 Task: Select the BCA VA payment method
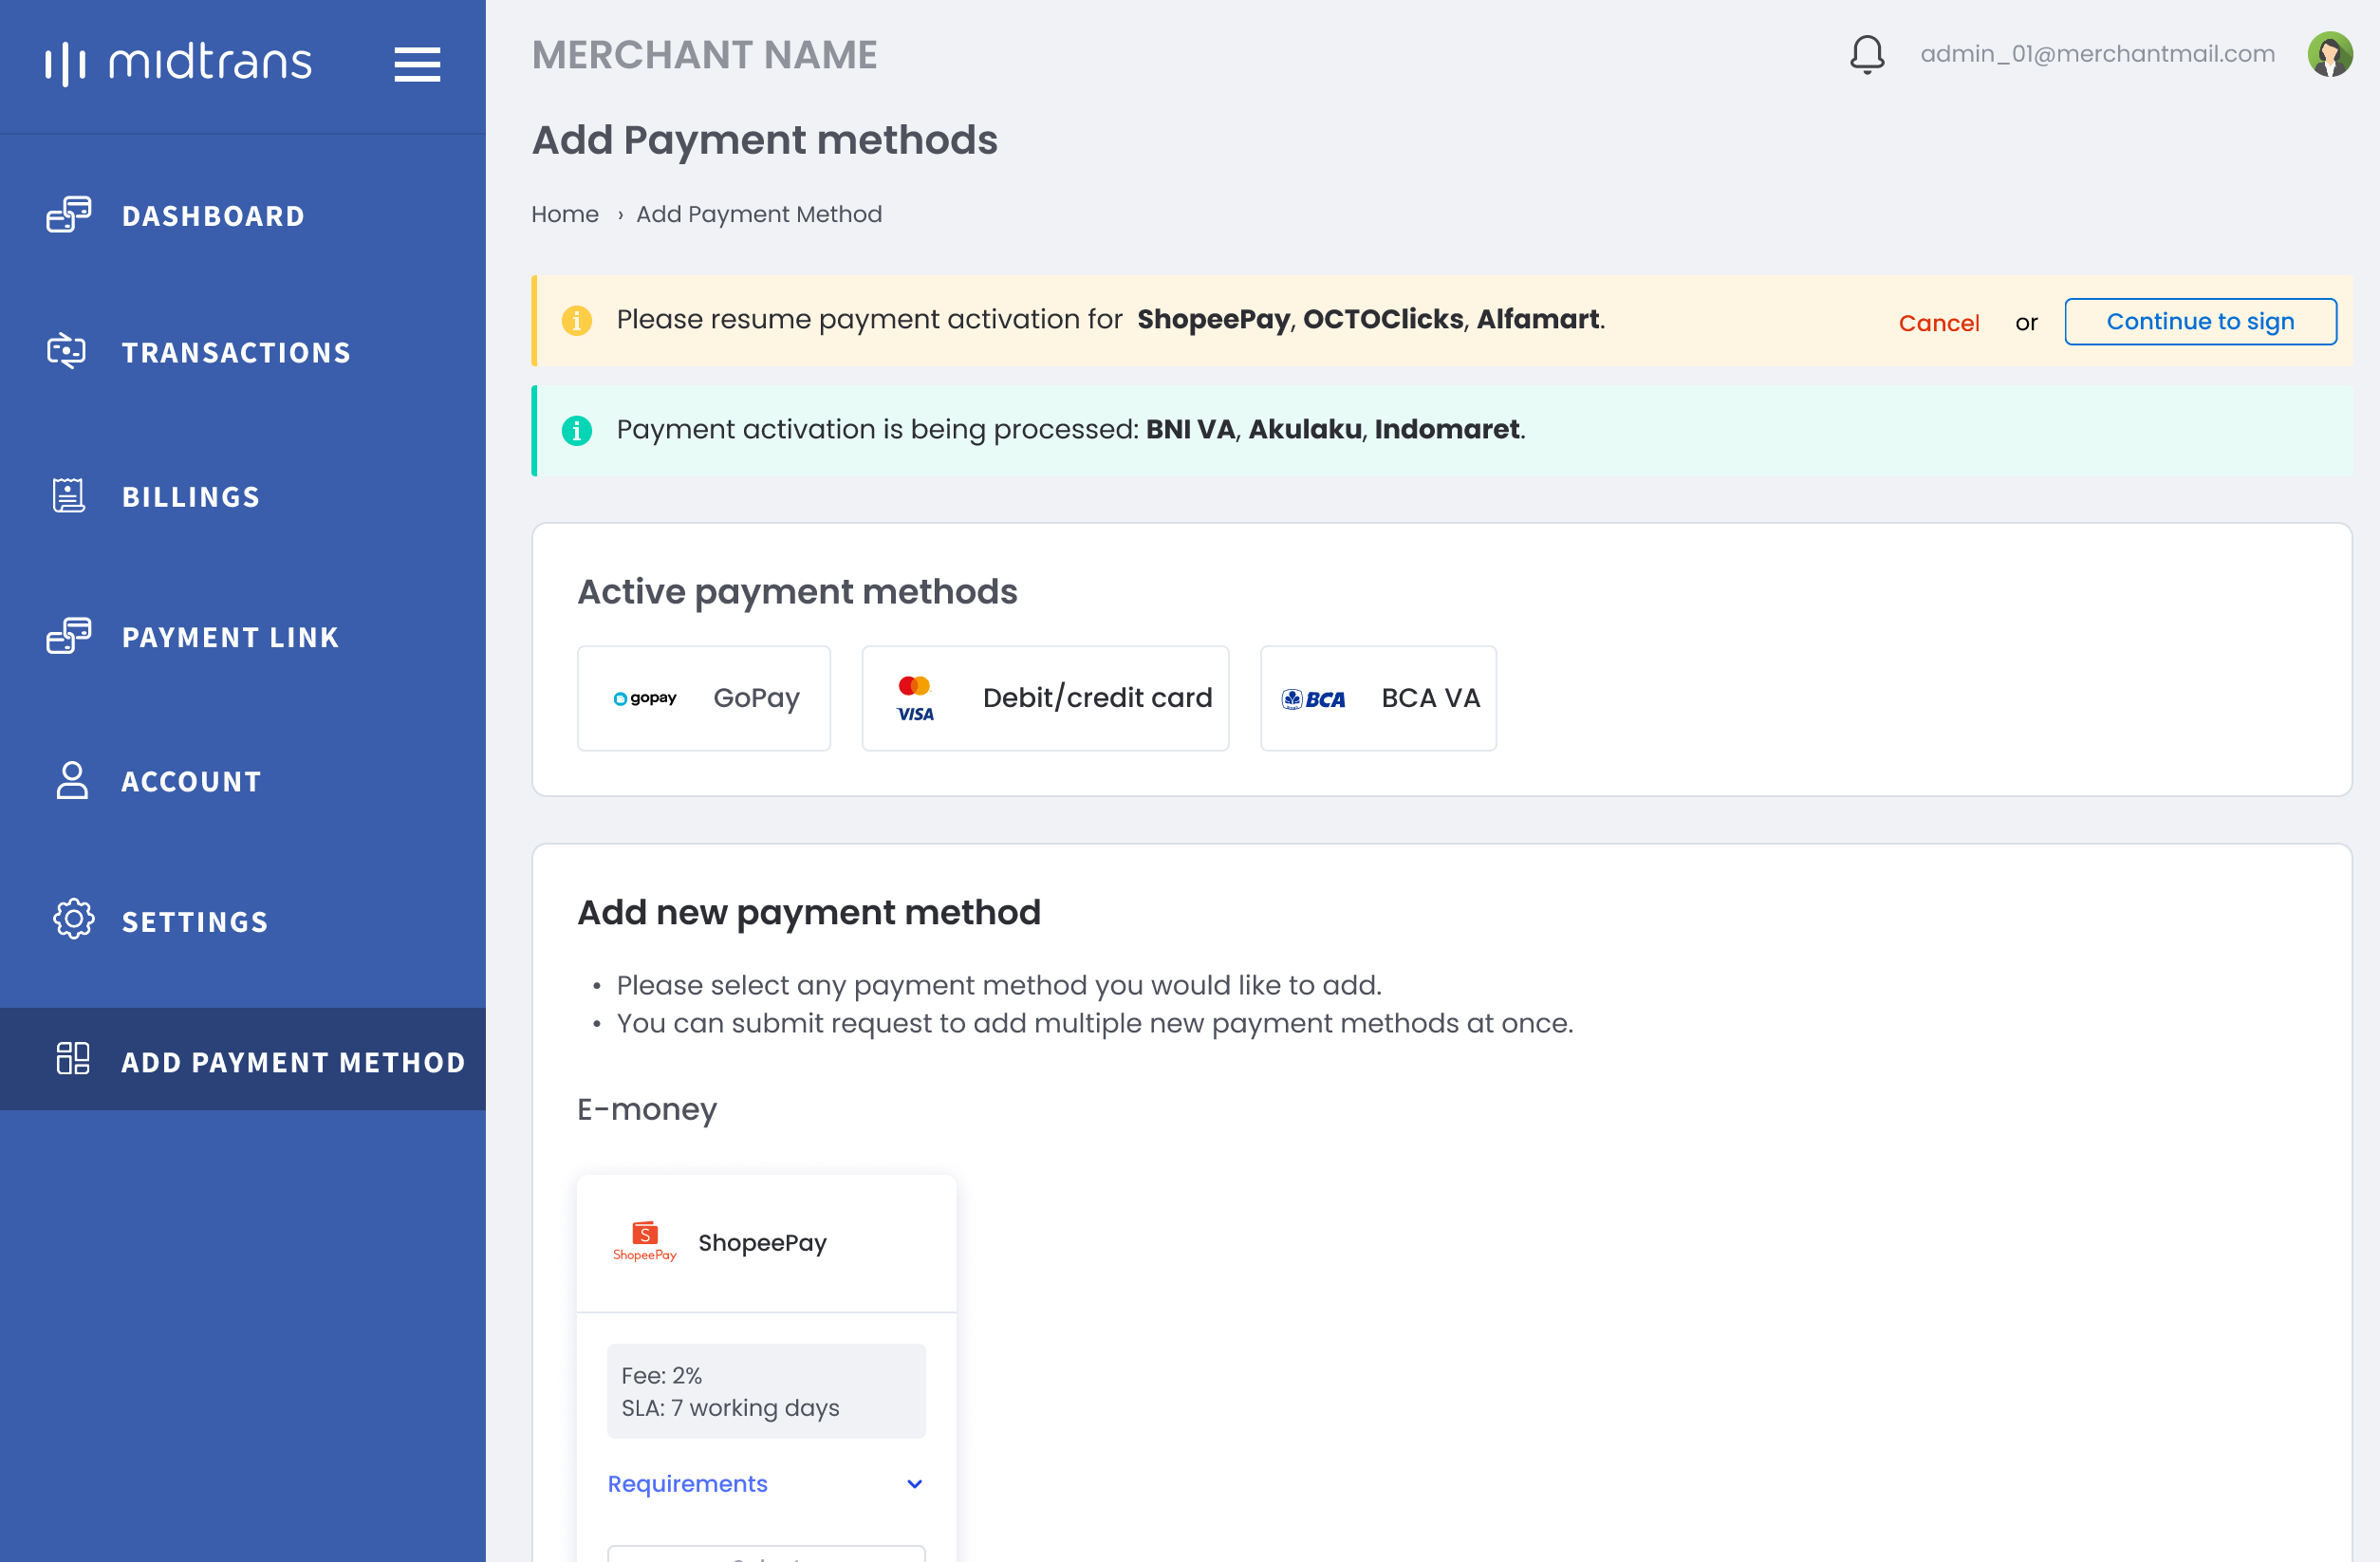(x=1378, y=698)
